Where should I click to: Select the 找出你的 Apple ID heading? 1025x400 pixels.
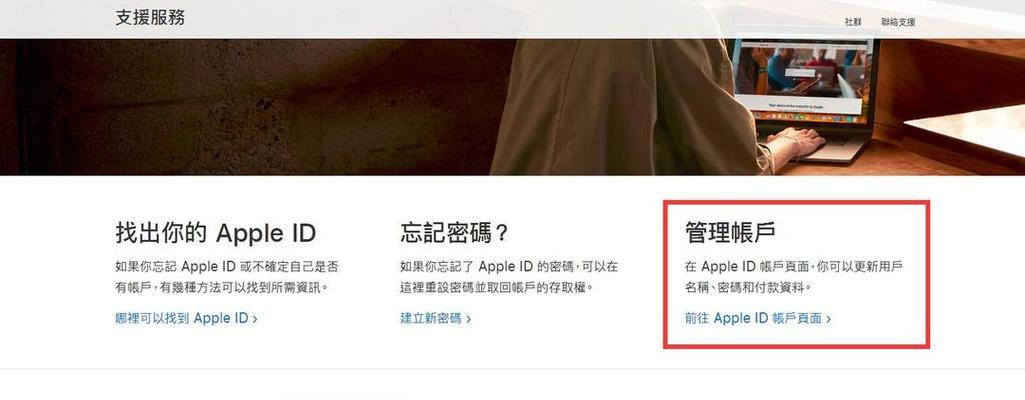pos(216,232)
